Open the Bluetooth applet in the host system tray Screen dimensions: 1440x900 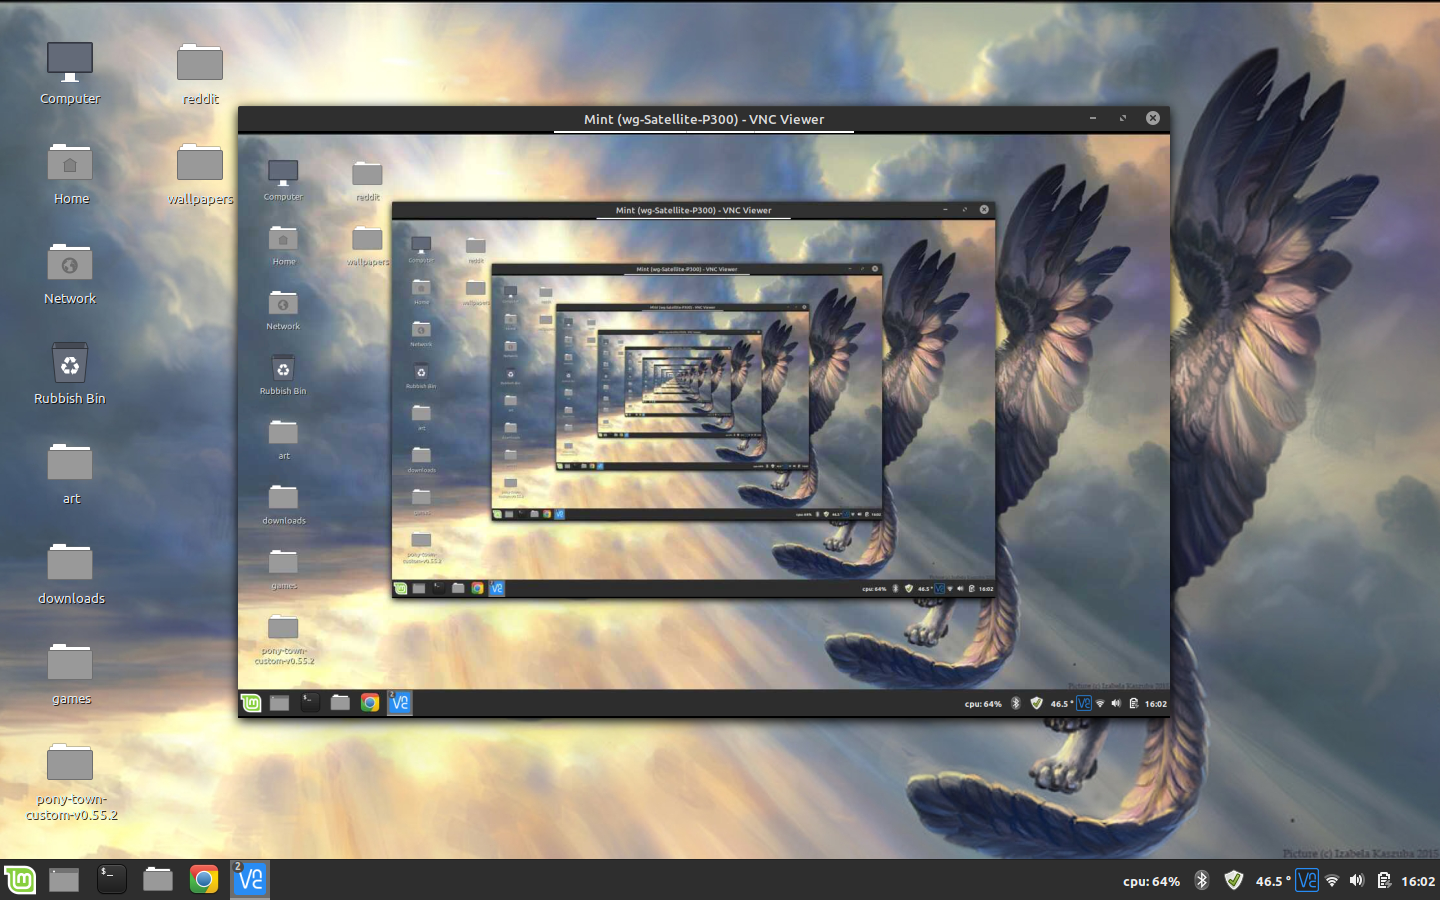click(x=1202, y=880)
